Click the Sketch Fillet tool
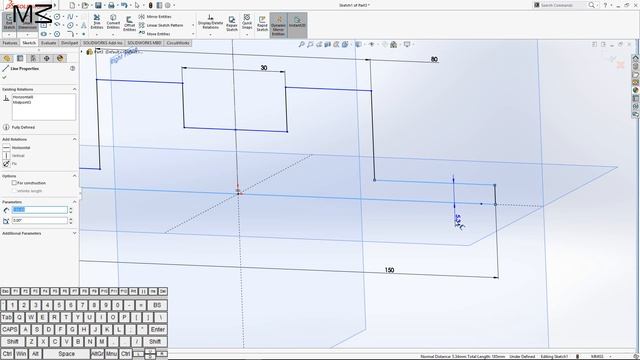The image size is (640, 360). click(70, 34)
